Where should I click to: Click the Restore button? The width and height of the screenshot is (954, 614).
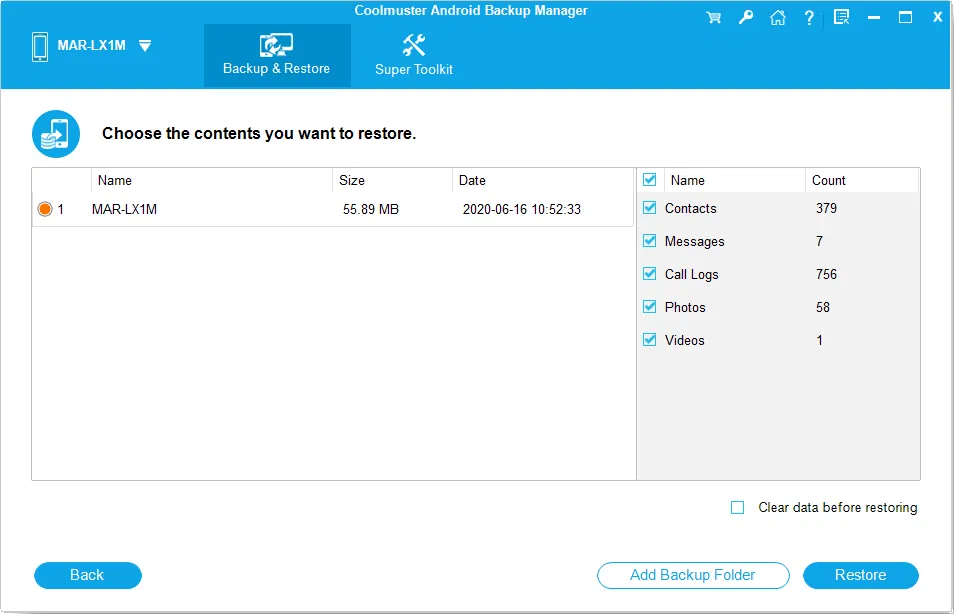pos(860,575)
